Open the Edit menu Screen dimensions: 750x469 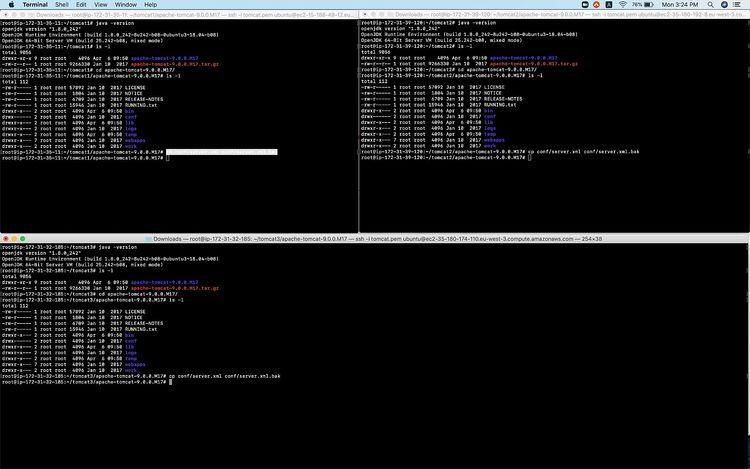pos(78,4)
